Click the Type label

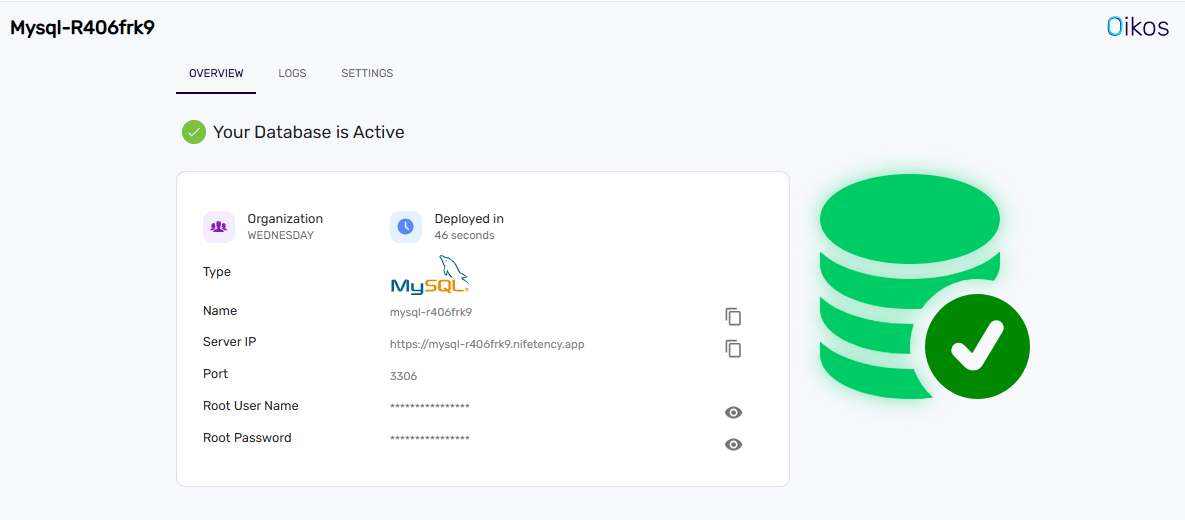point(217,272)
